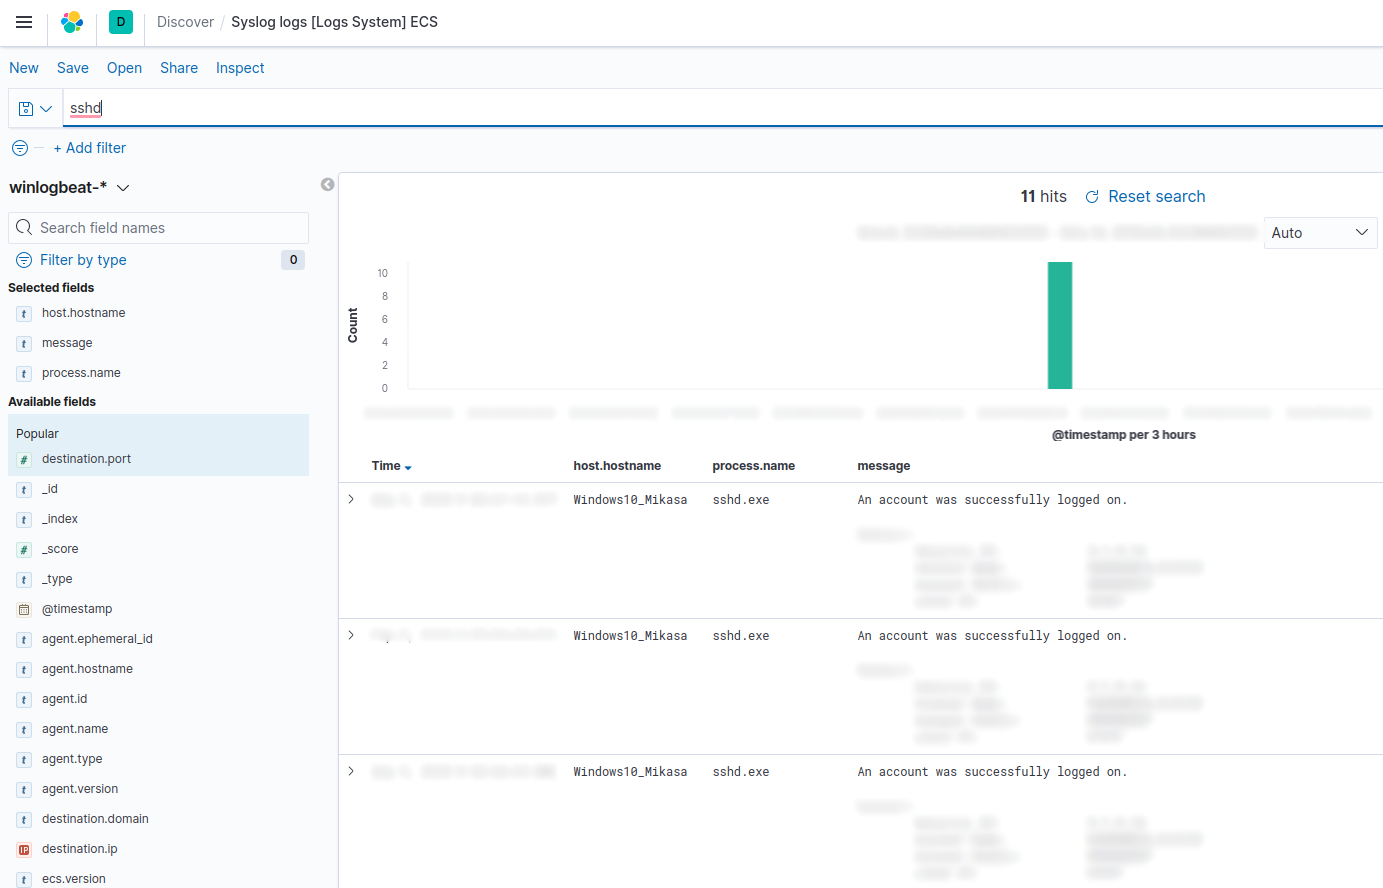Screen dimensions: 1383x888
Task: Click Open in the top menu
Action: (124, 68)
